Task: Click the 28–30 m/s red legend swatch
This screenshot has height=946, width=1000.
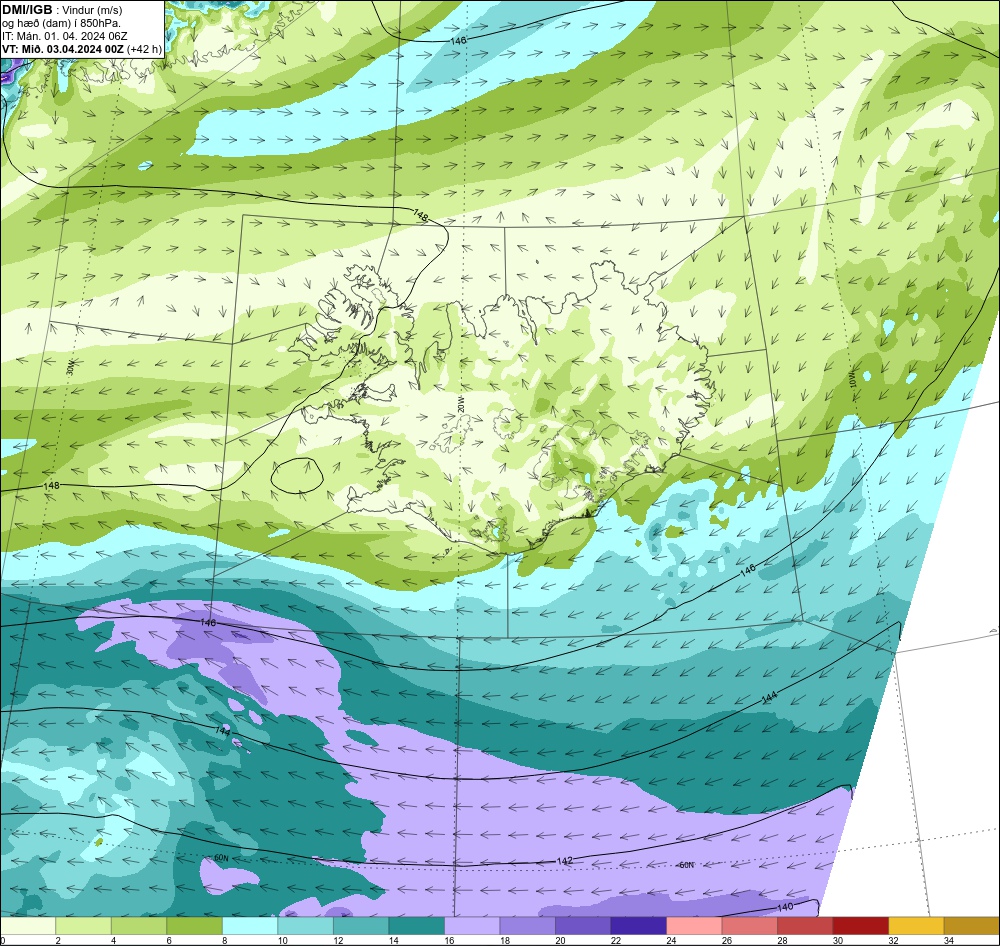Action: pyautogui.click(x=805, y=926)
